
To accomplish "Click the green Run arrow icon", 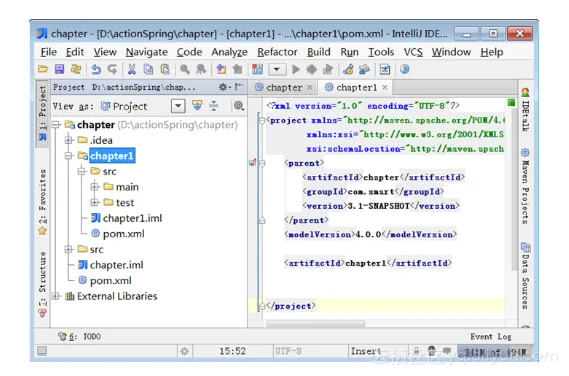I will (x=296, y=69).
